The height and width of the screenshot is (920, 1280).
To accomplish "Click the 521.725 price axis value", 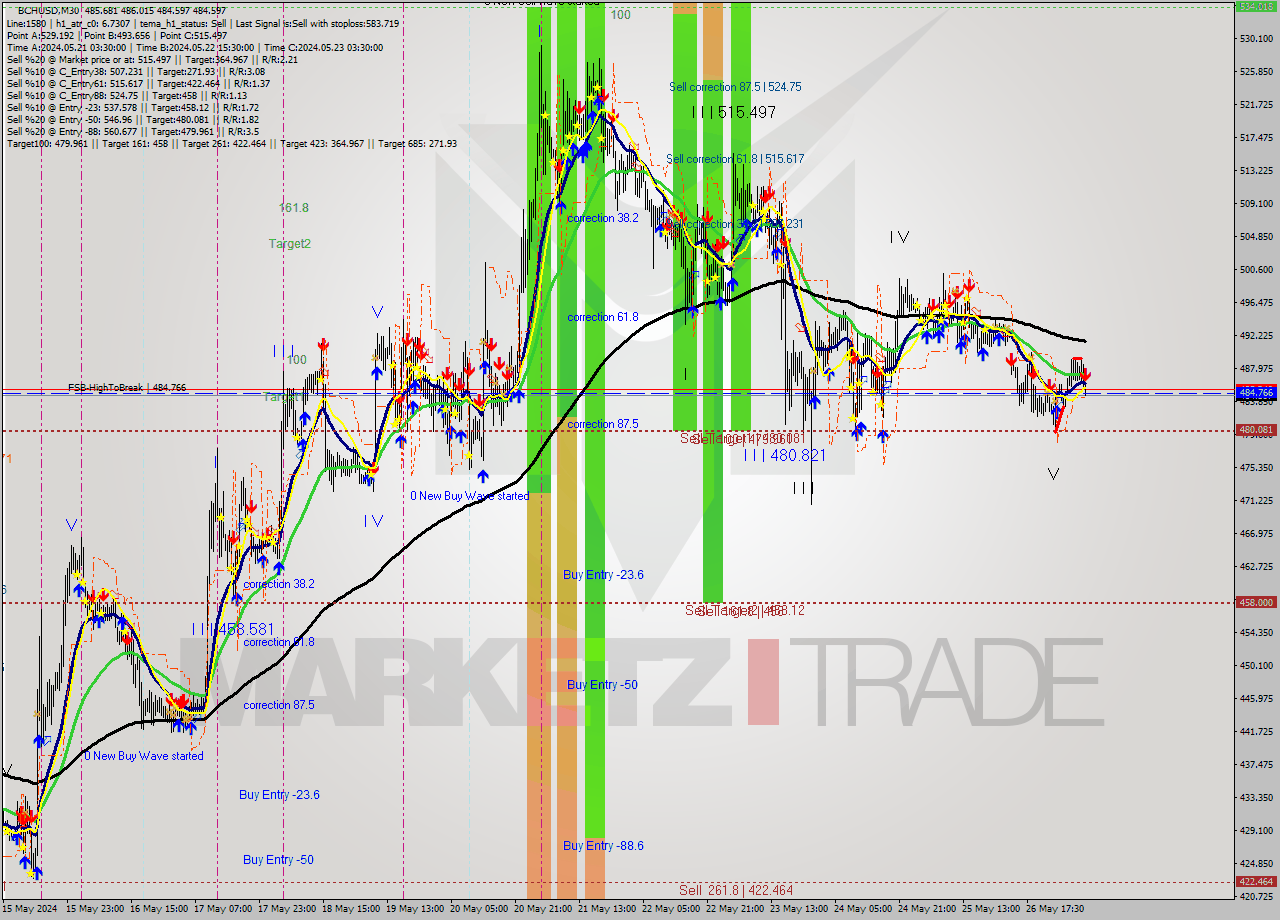I will point(1256,104).
